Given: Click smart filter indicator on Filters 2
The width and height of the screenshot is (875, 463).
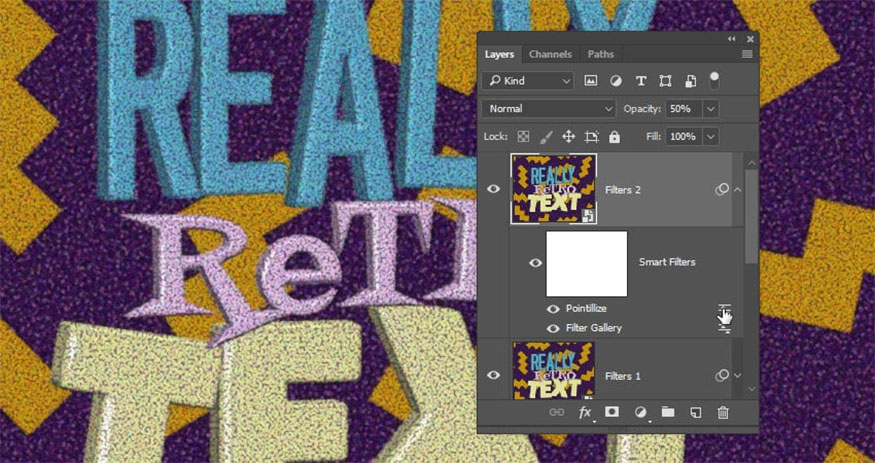Looking at the screenshot, I should (722, 190).
